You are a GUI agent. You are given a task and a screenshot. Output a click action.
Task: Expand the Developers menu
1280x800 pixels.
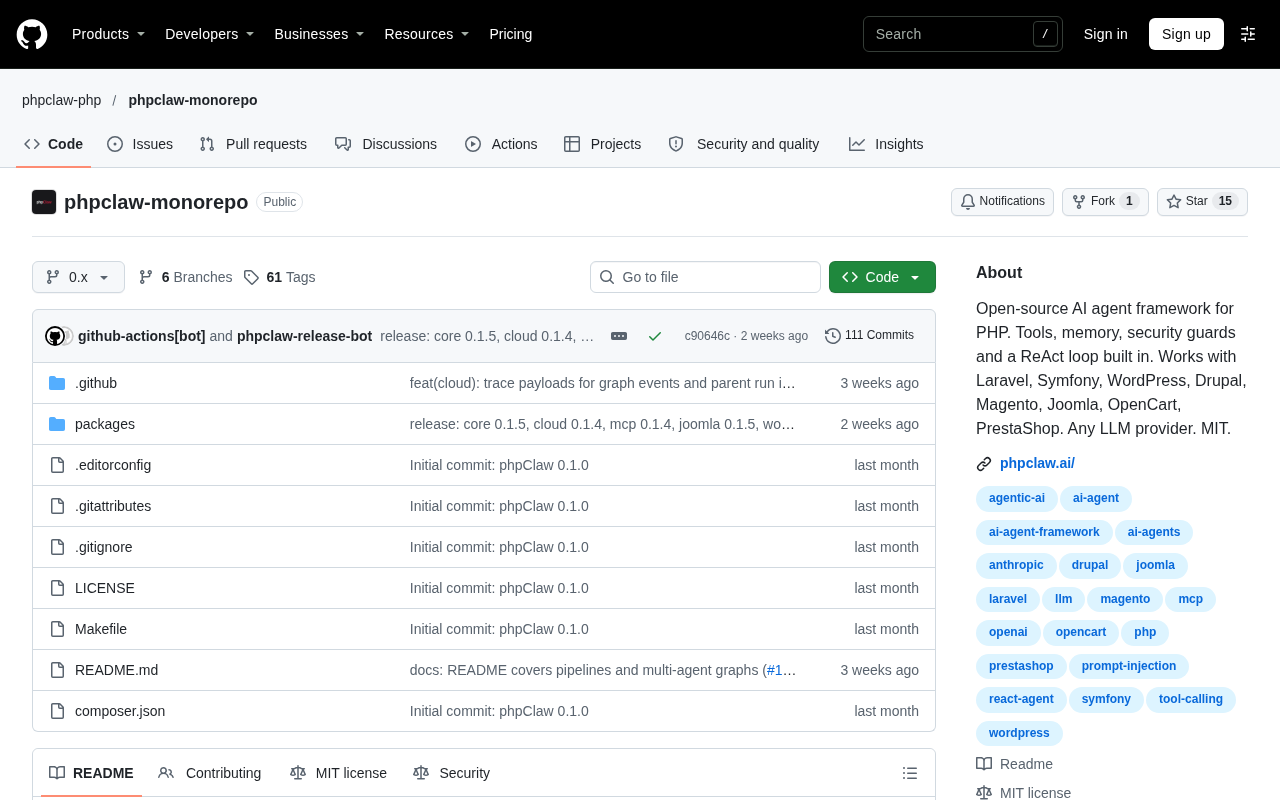[209, 34]
